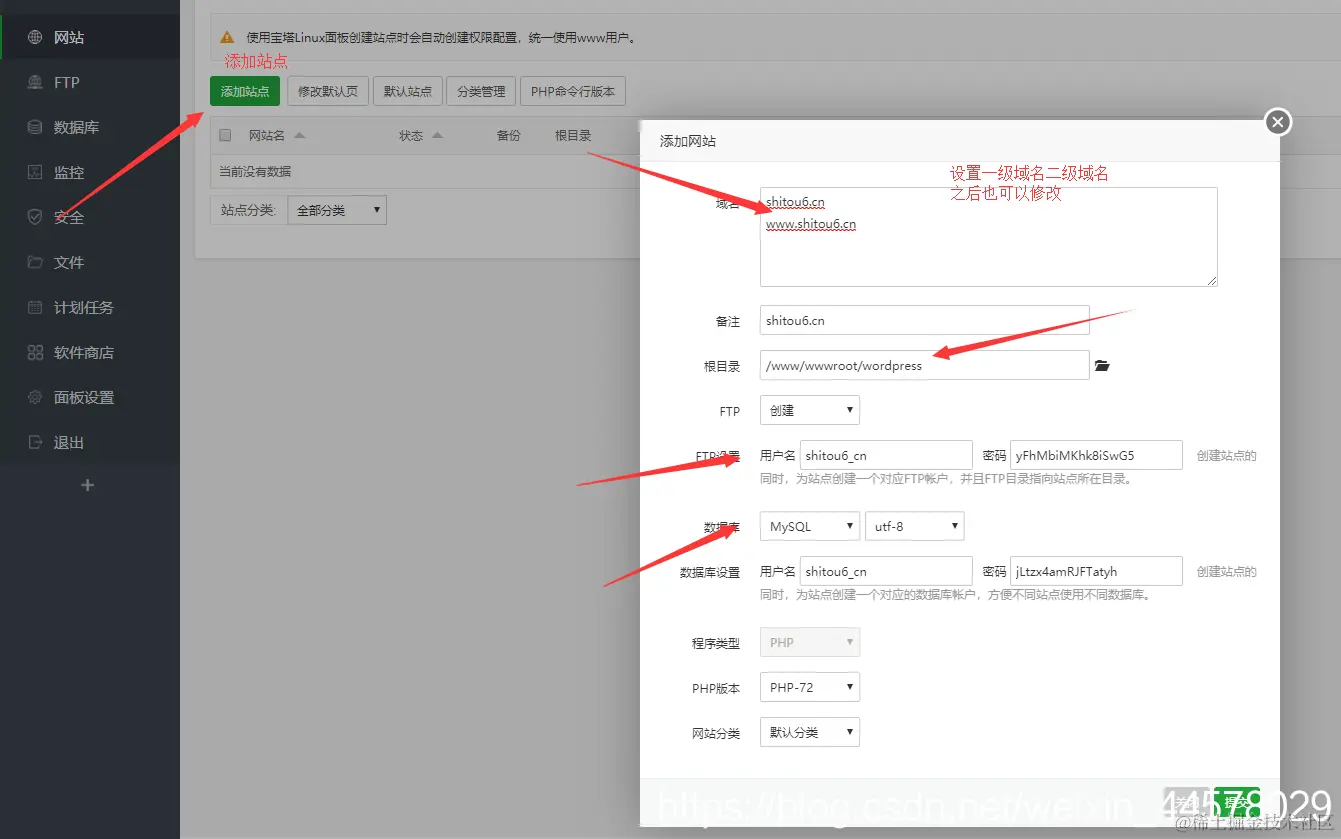Click the 分类管理 button
This screenshot has width=1341, height=839.
pyautogui.click(x=481, y=91)
